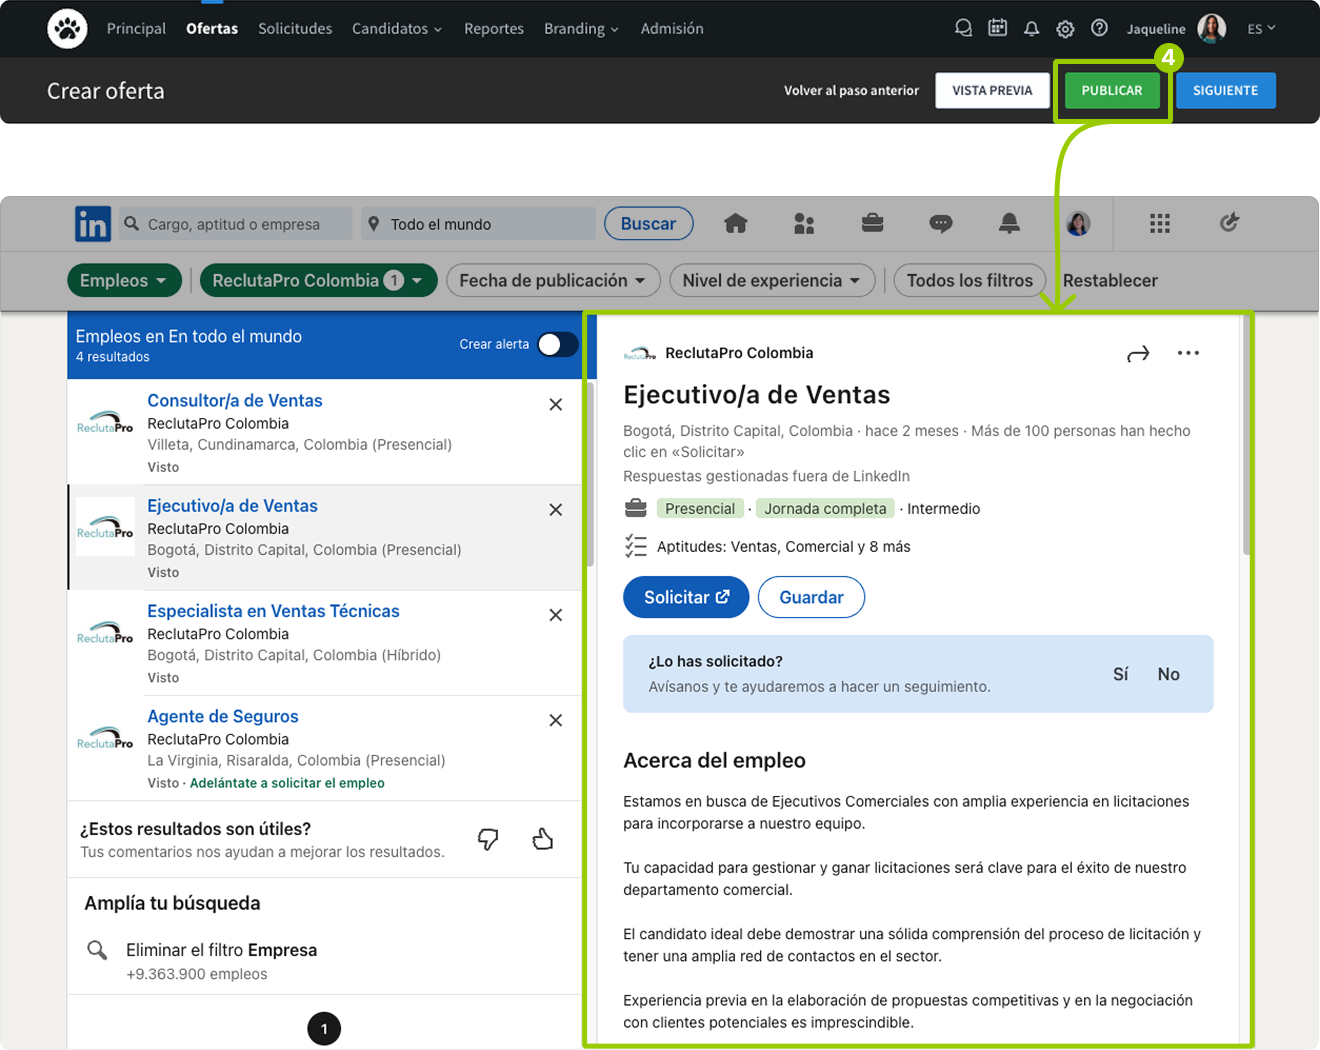Image resolution: width=1320 pixels, height=1050 pixels.
Task: Answer No to ¿Lo has solicitado?
Action: (x=1168, y=673)
